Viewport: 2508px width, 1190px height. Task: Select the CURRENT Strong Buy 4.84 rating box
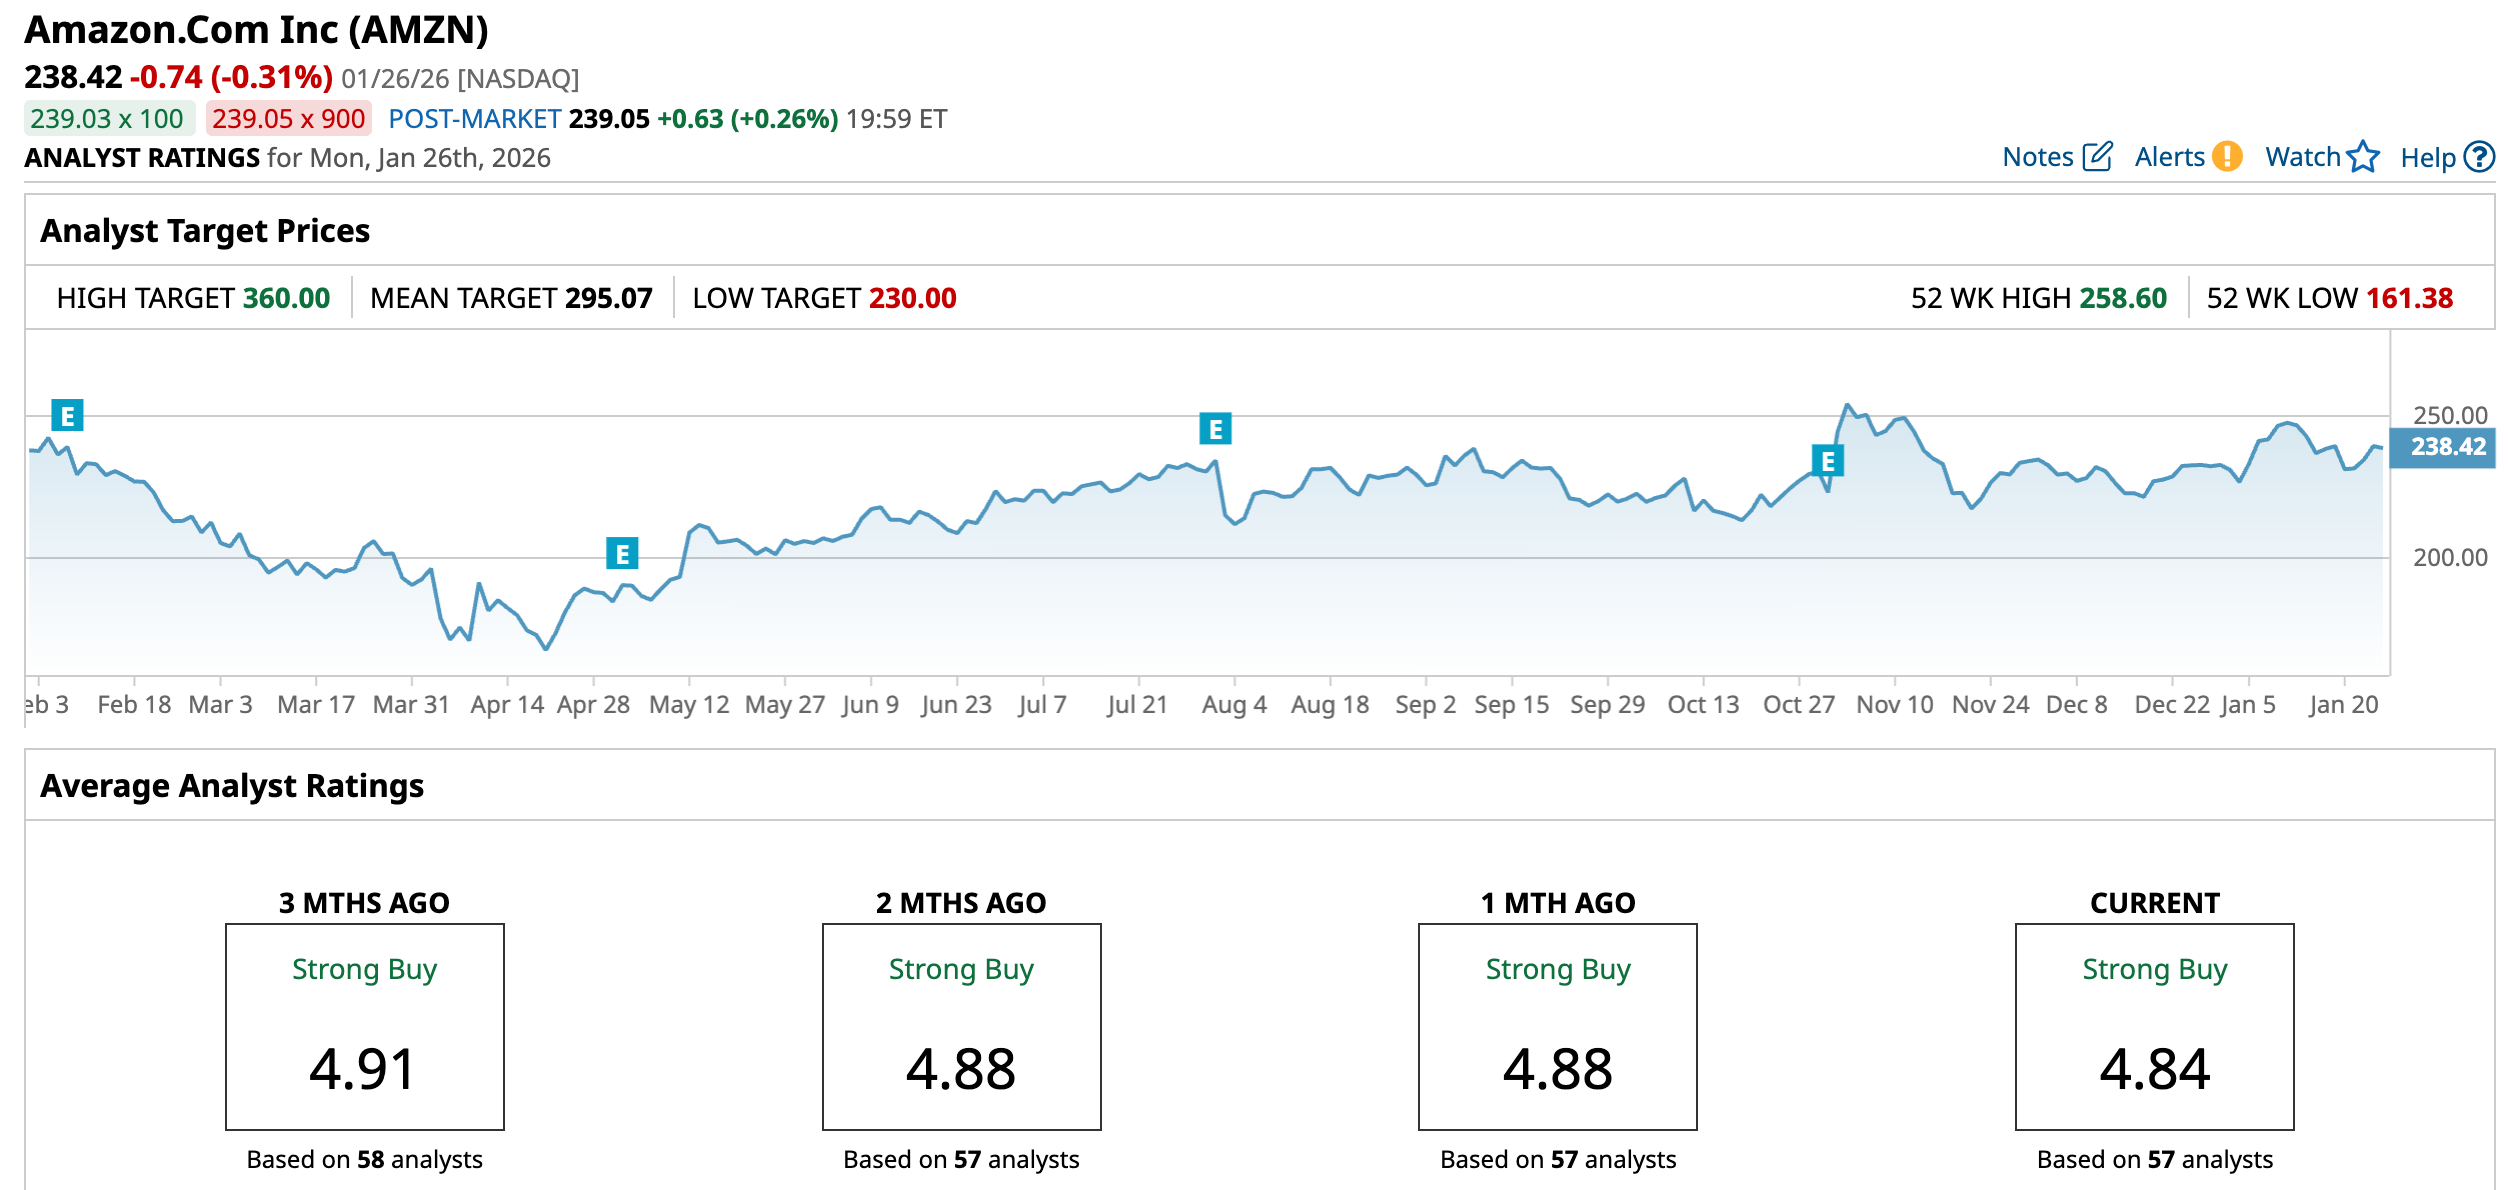(x=2154, y=1027)
